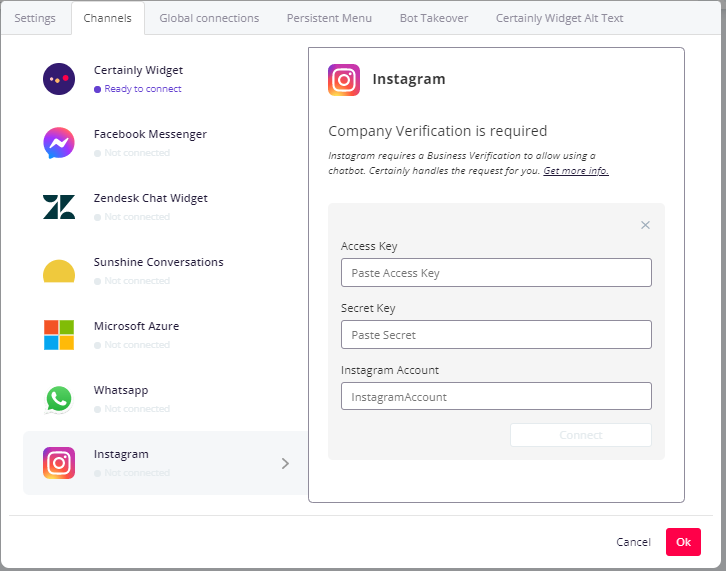Viewport: 726px width, 571px height.
Task: Switch to Certainly Widget Alt Text tab
Action: (x=559, y=18)
